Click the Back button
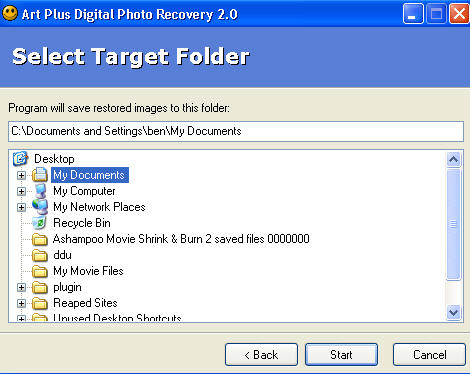 tap(261, 355)
